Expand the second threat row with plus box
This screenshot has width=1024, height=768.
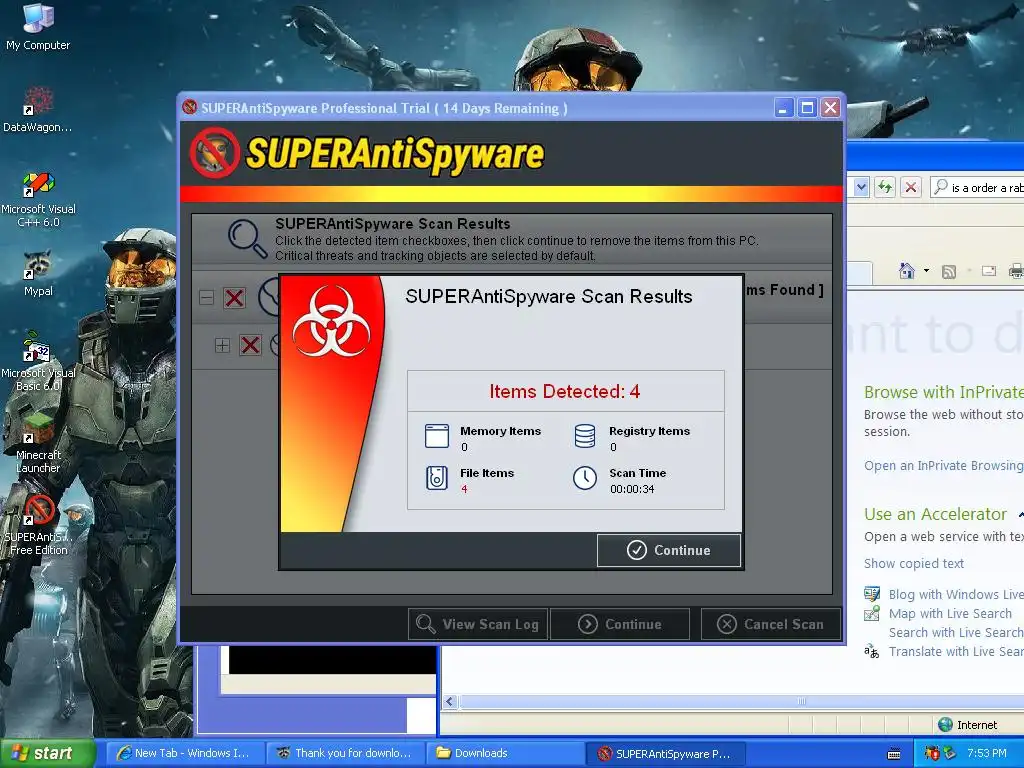click(x=222, y=345)
